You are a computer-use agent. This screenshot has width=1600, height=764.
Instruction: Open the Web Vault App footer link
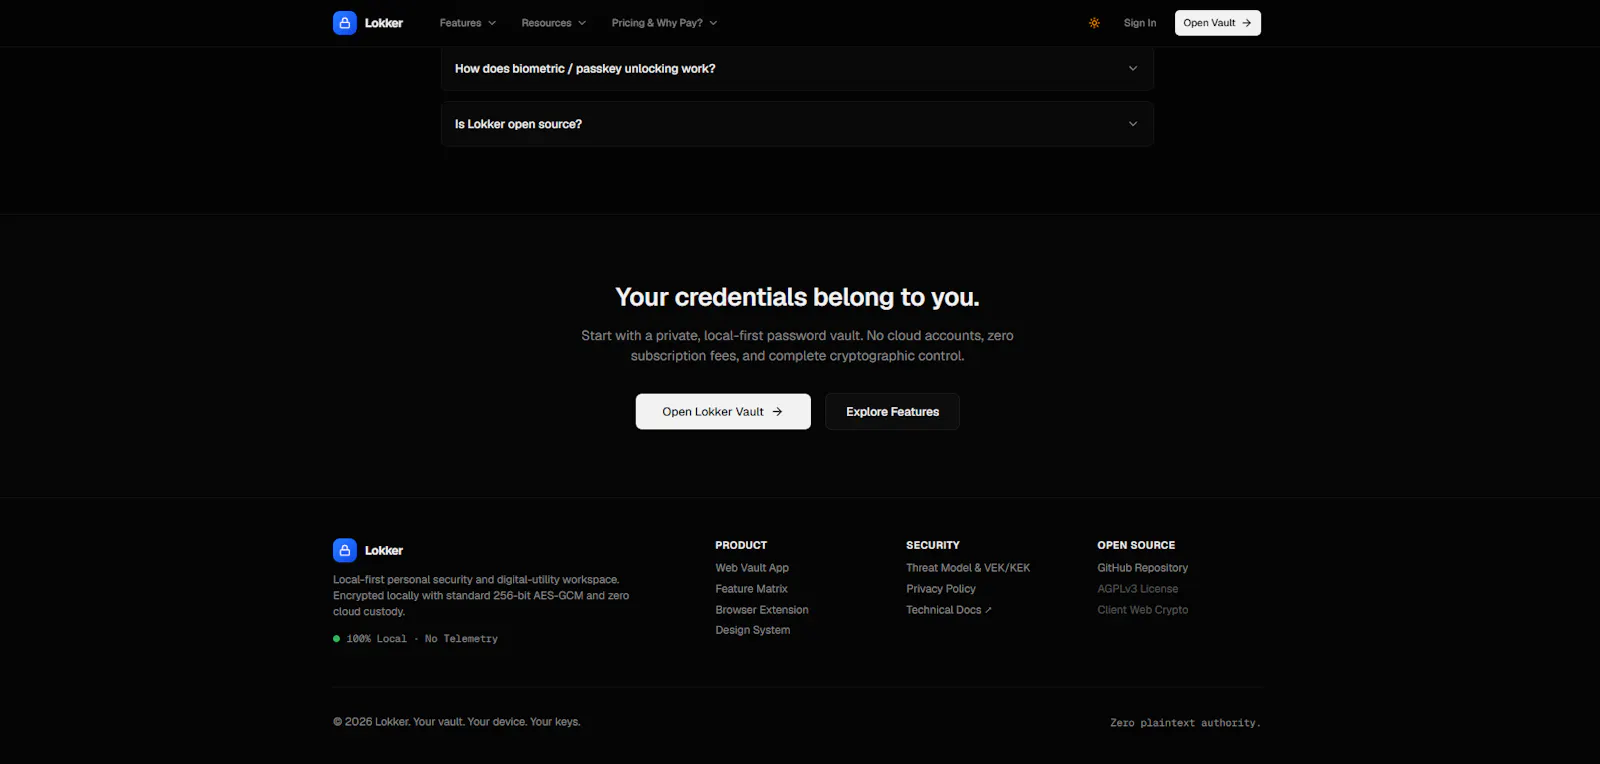pos(752,568)
